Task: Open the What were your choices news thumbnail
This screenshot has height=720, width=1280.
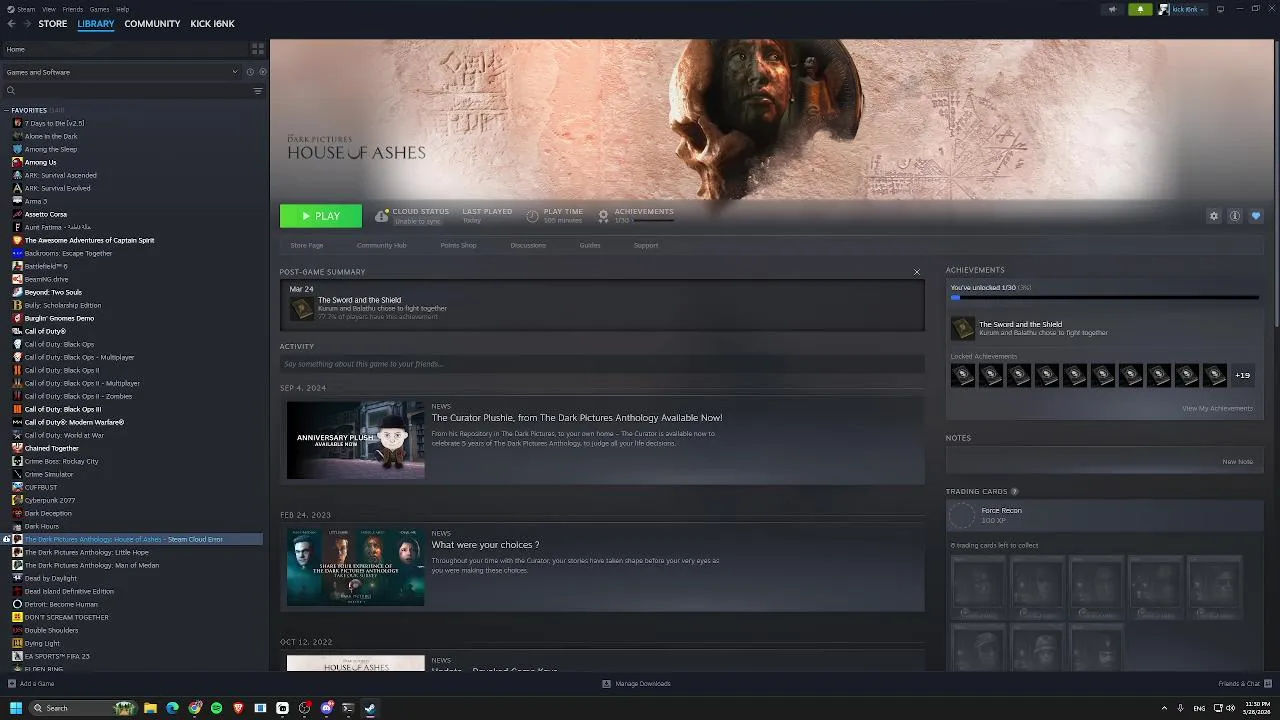Action: [355, 567]
